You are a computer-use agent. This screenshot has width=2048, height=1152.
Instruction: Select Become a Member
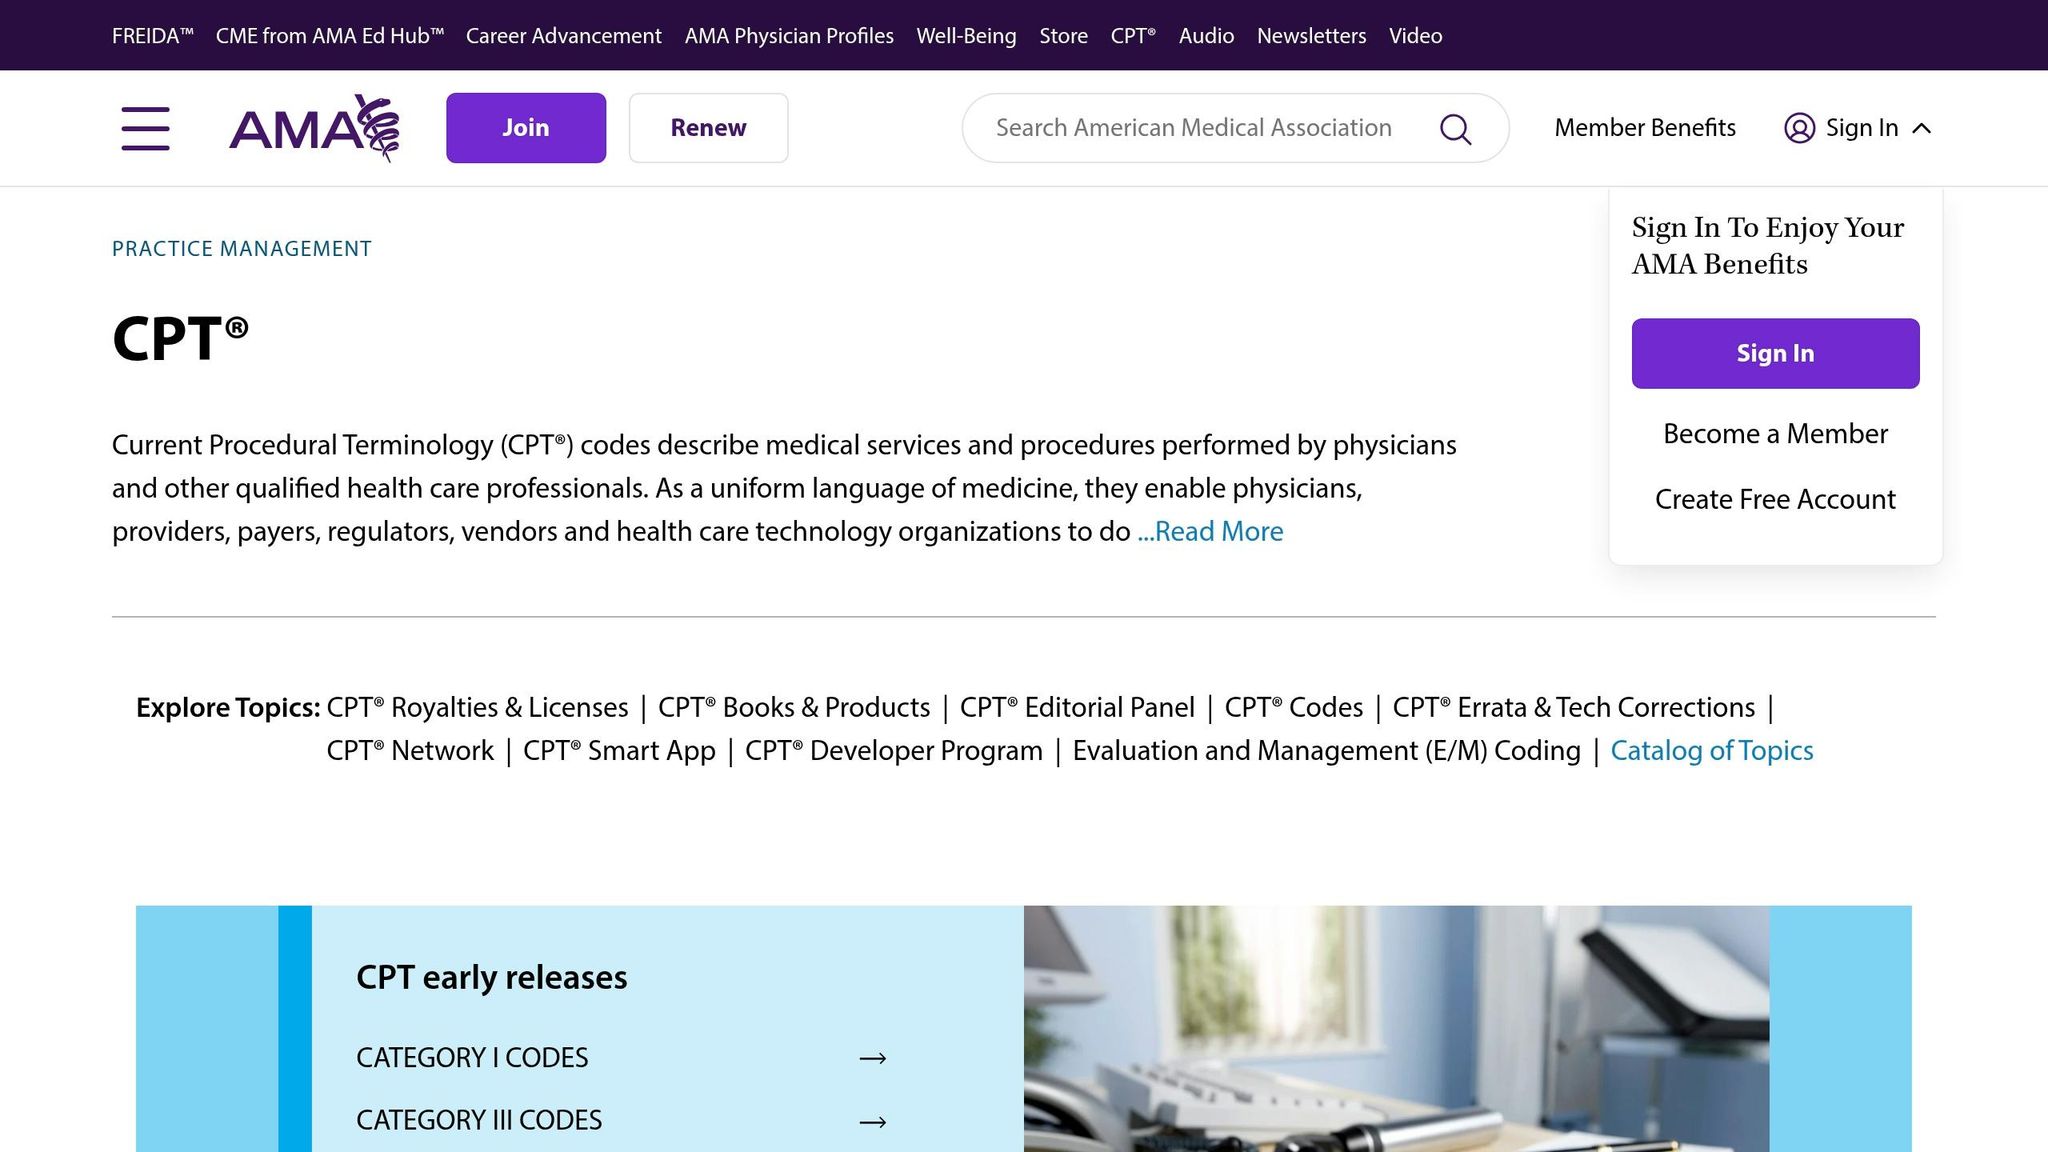[x=1775, y=434]
